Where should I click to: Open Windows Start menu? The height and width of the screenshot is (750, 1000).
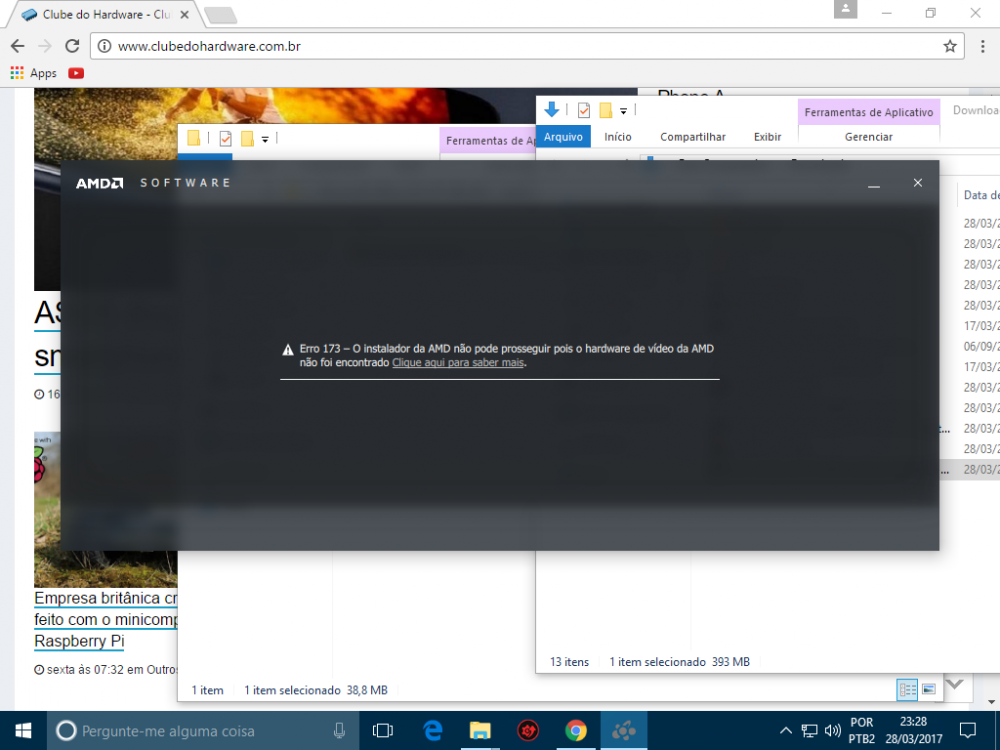point(23,731)
